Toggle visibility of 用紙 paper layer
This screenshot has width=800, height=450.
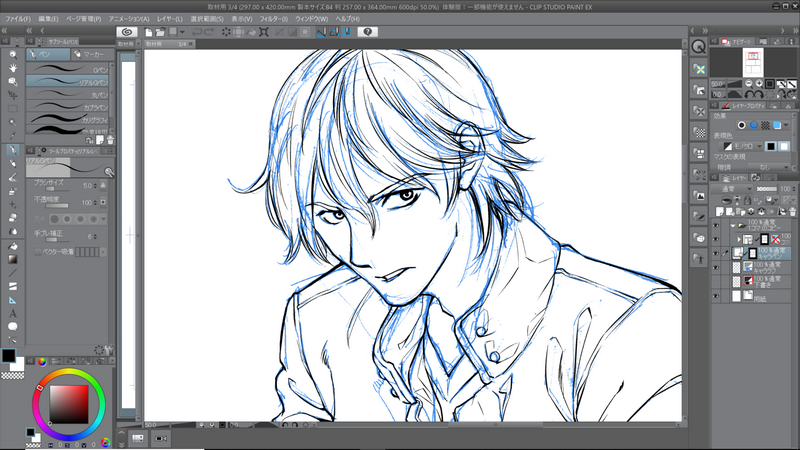[716, 296]
